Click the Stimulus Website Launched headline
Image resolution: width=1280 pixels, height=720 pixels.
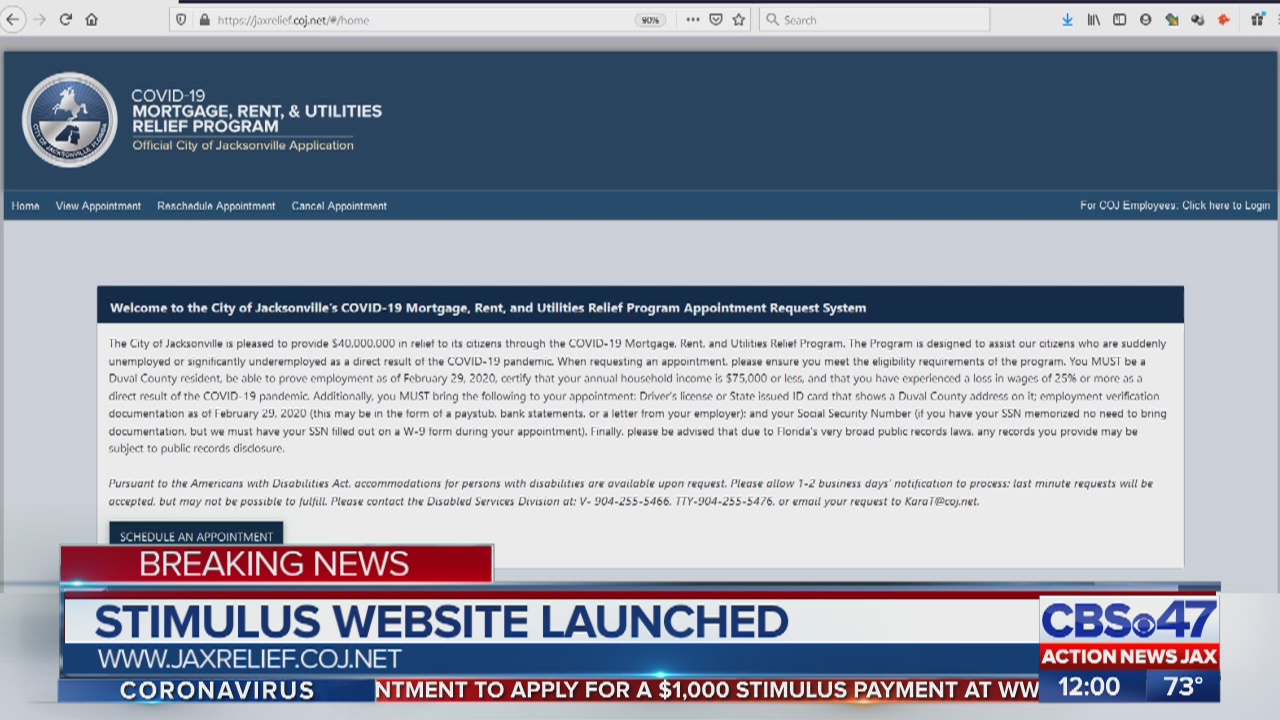[441, 622]
